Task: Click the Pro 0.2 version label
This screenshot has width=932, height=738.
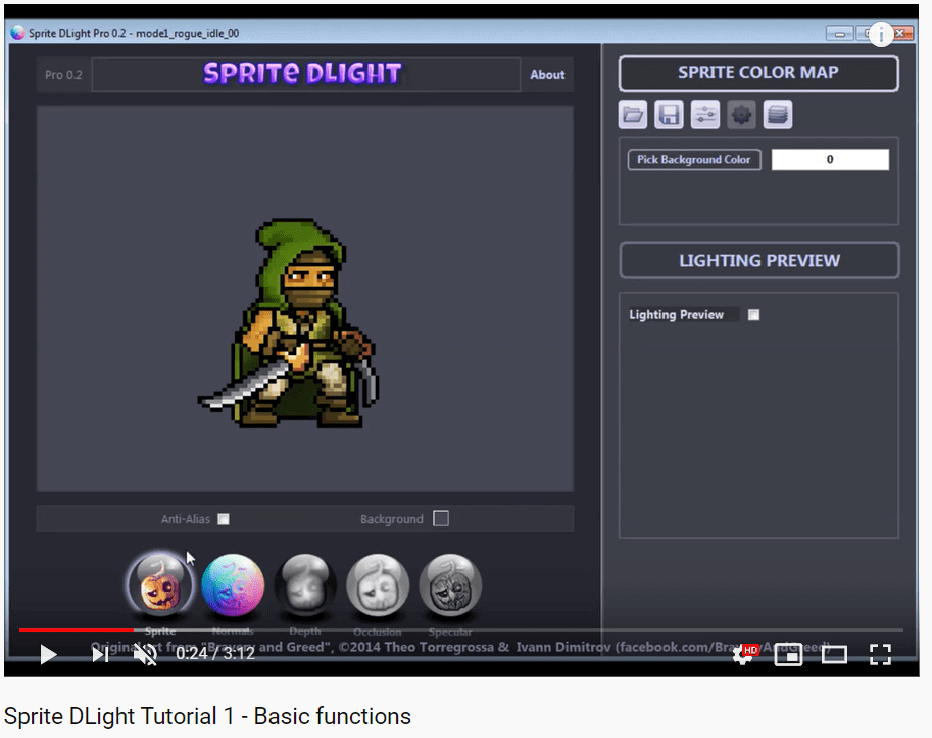Action: click(64, 75)
